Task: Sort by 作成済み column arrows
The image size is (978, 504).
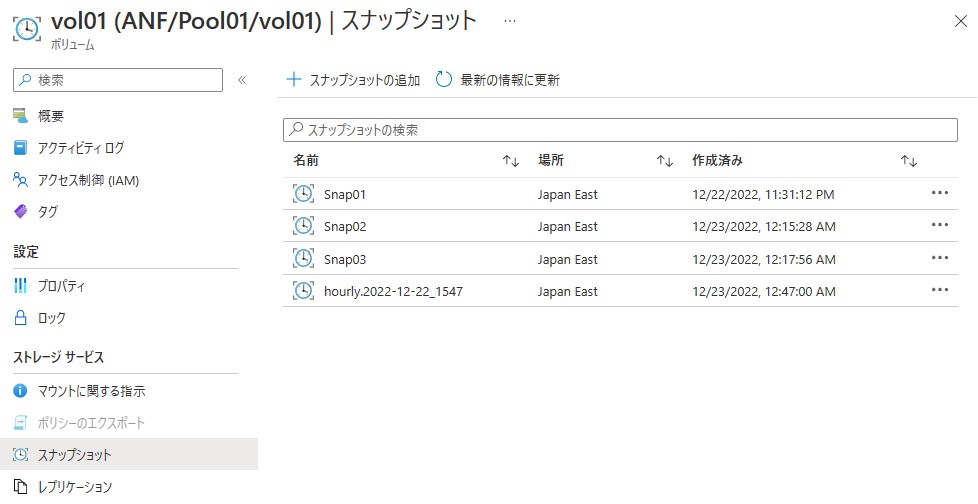Action: point(909,162)
